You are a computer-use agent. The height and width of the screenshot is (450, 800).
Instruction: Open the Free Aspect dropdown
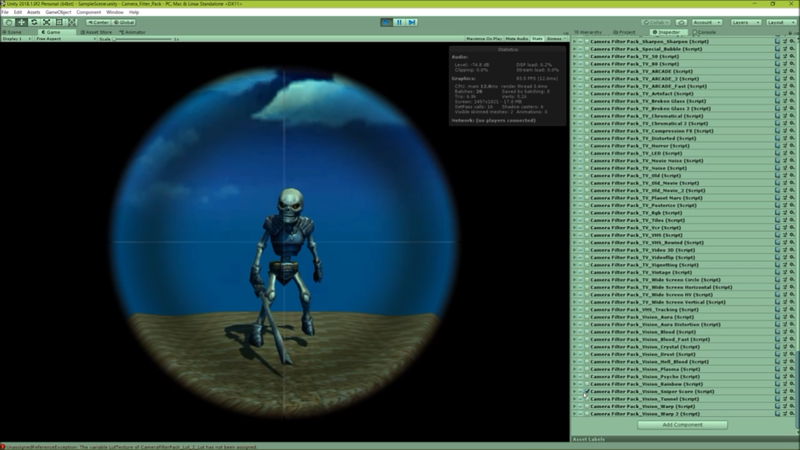coord(65,39)
